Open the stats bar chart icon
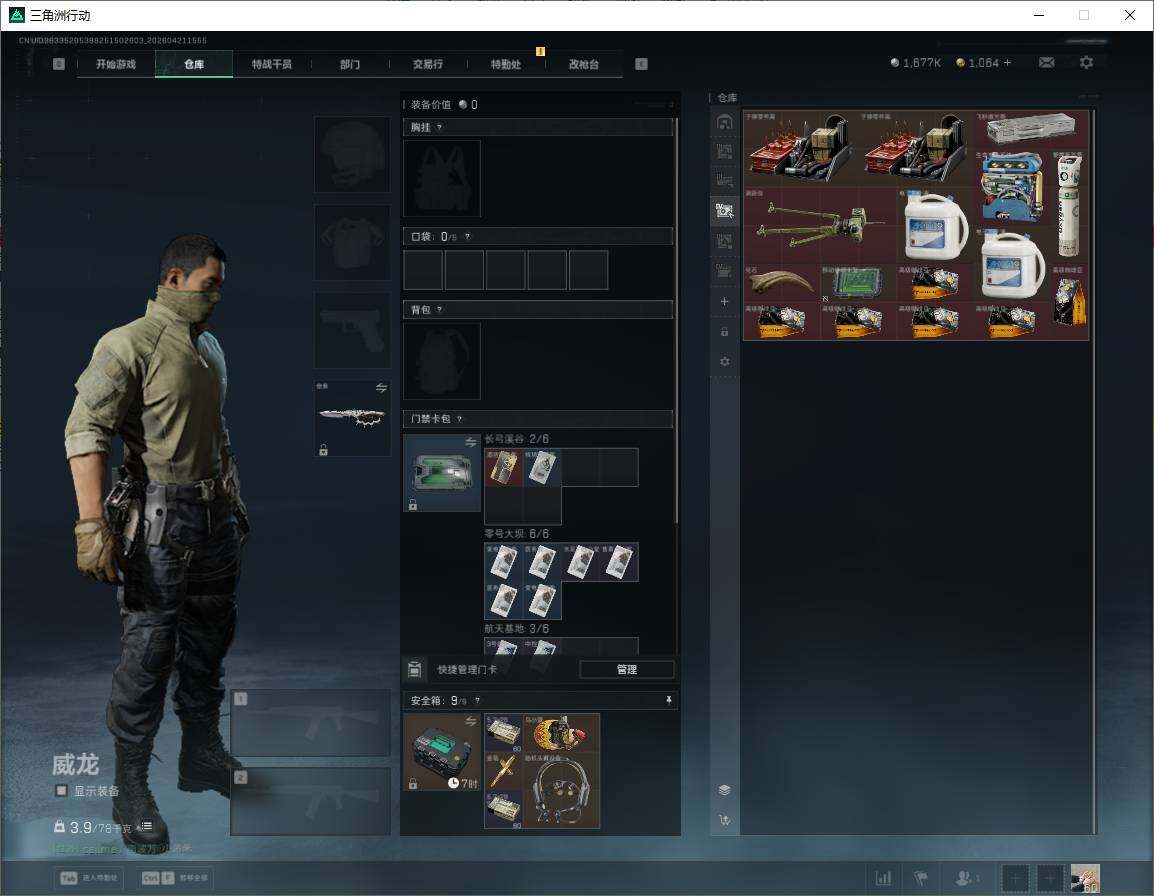 click(x=883, y=878)
